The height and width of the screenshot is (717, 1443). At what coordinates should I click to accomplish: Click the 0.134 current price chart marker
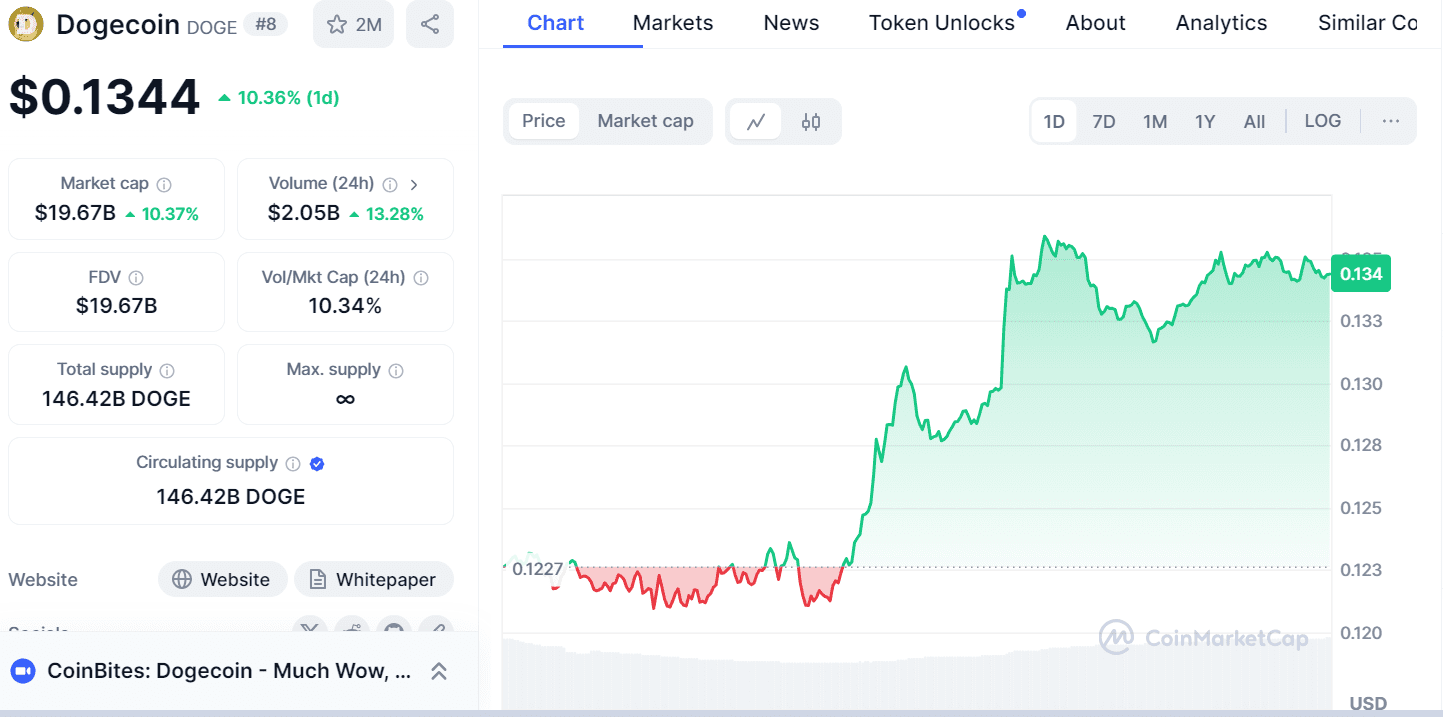tap(1360, 274)
